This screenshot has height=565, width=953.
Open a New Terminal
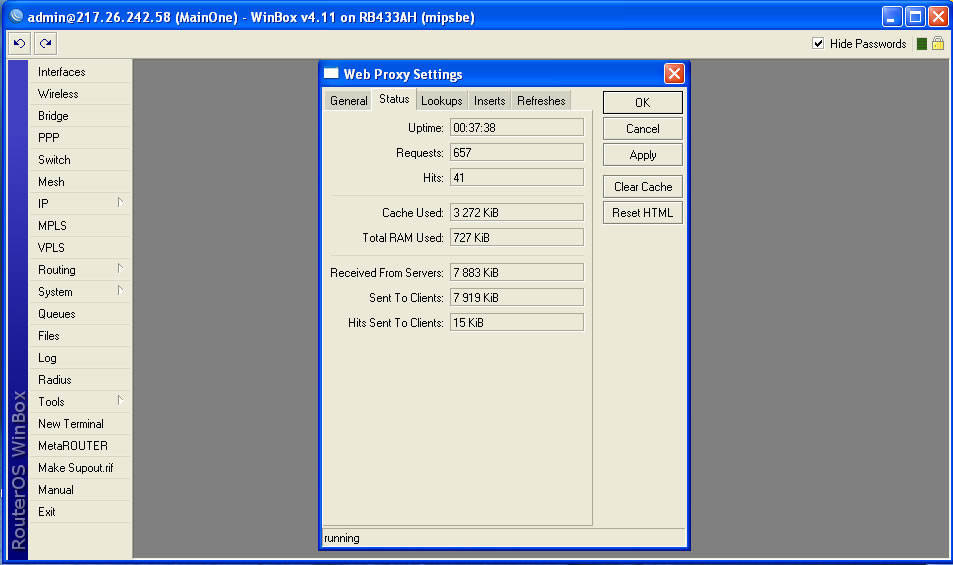click(x=80, y=423)
